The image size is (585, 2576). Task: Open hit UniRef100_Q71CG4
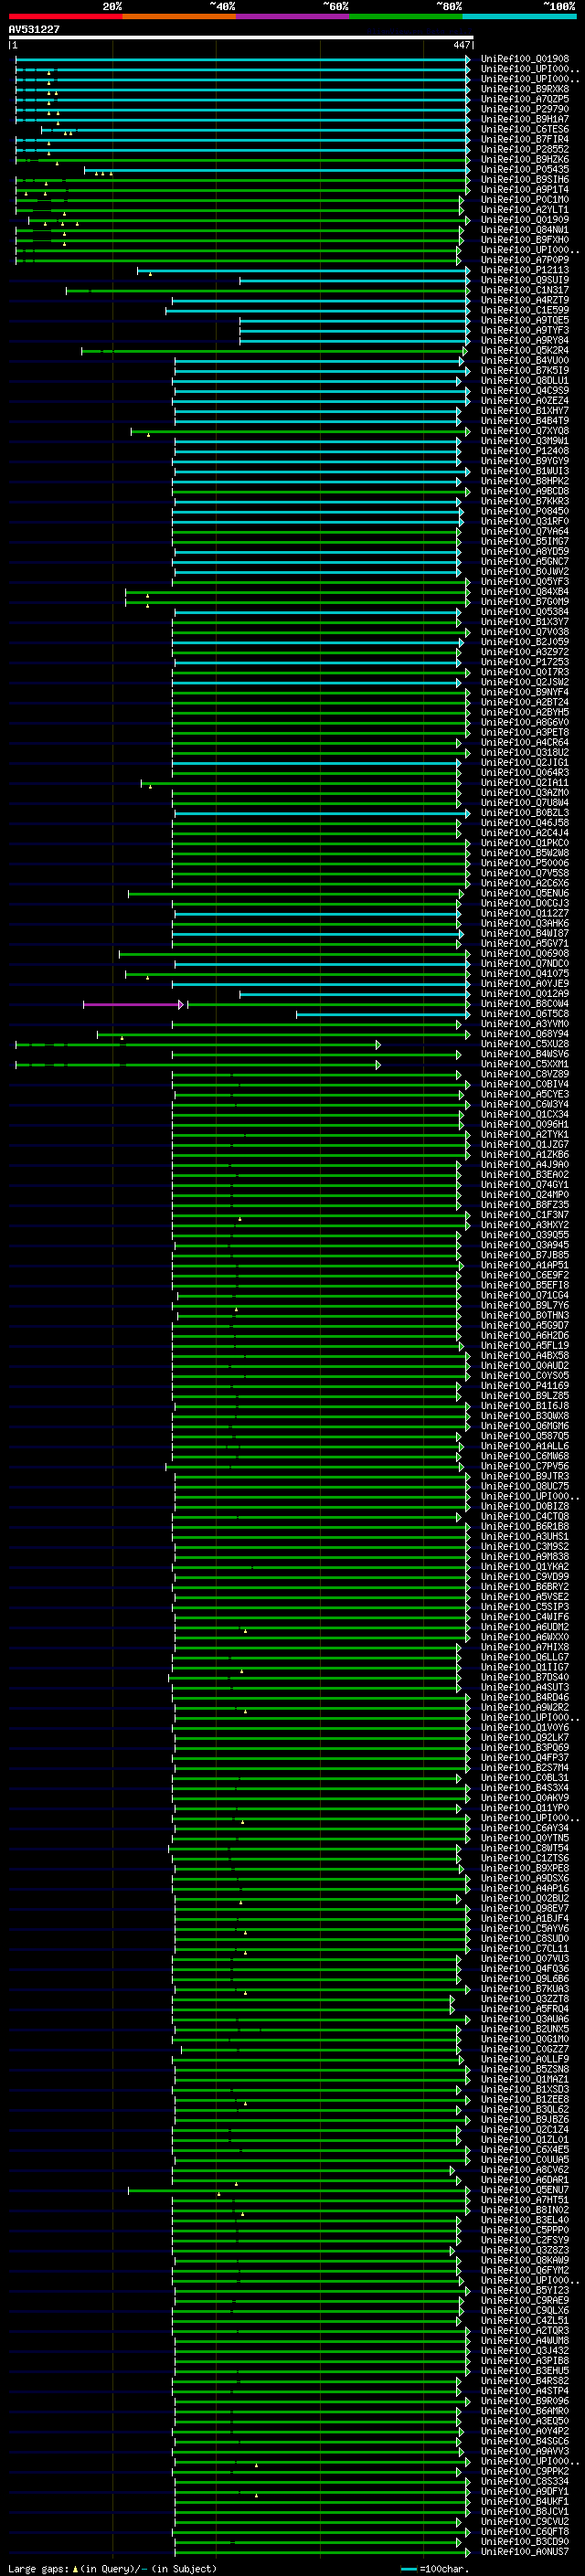tap(524, 1295)
